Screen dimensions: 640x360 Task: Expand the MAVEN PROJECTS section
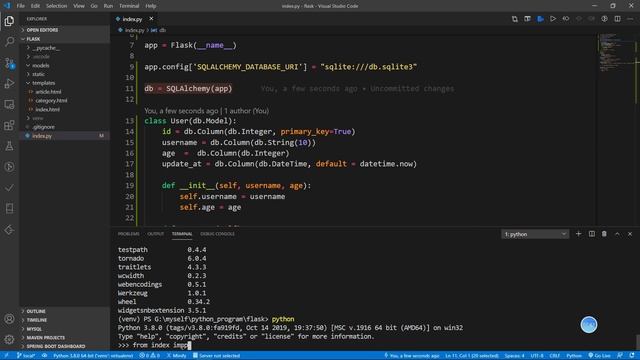64,338
